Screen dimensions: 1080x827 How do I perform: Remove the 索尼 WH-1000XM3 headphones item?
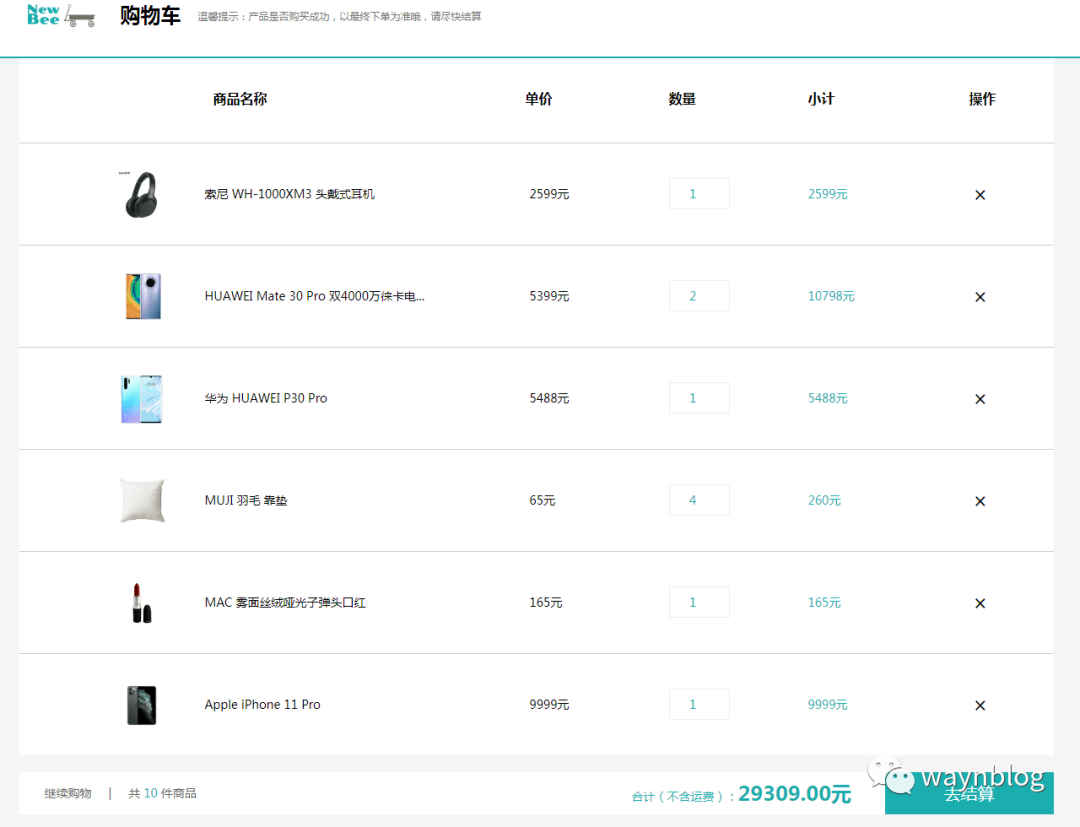coord(980,195)
